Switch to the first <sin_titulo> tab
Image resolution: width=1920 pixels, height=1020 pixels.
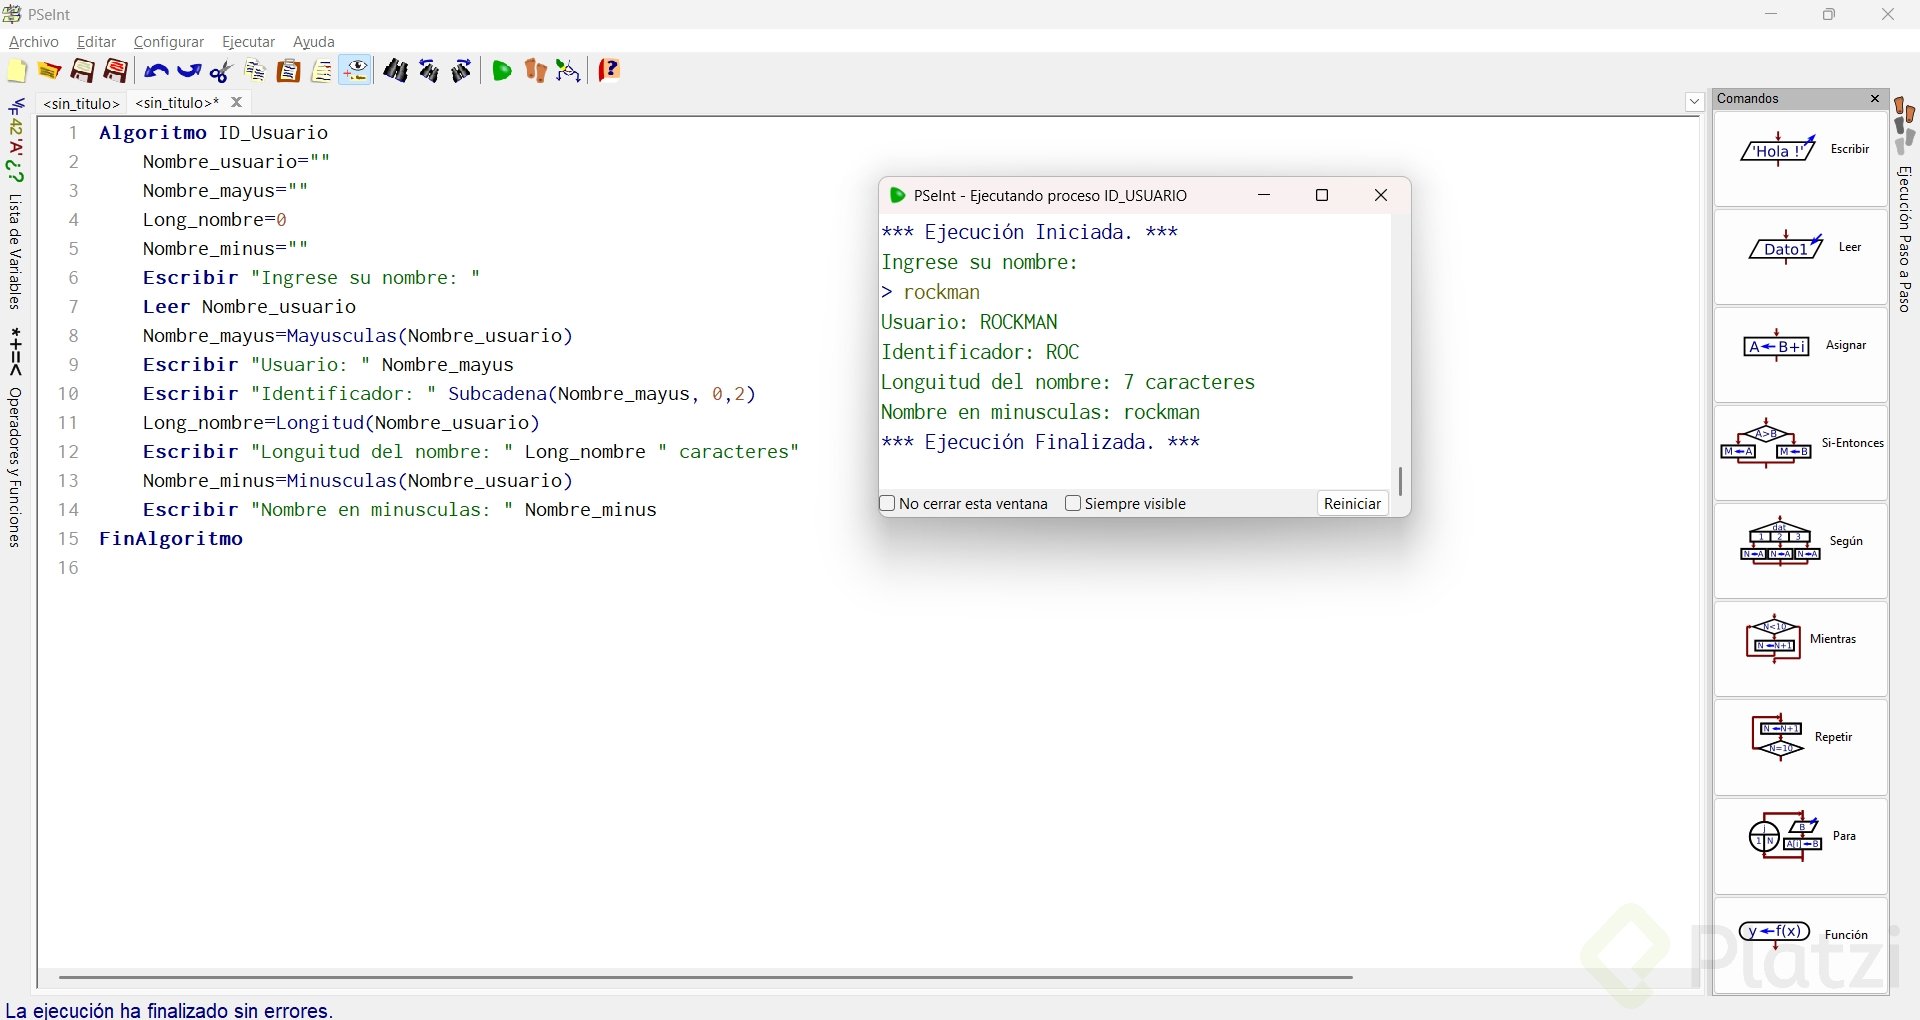click(82, 103)
